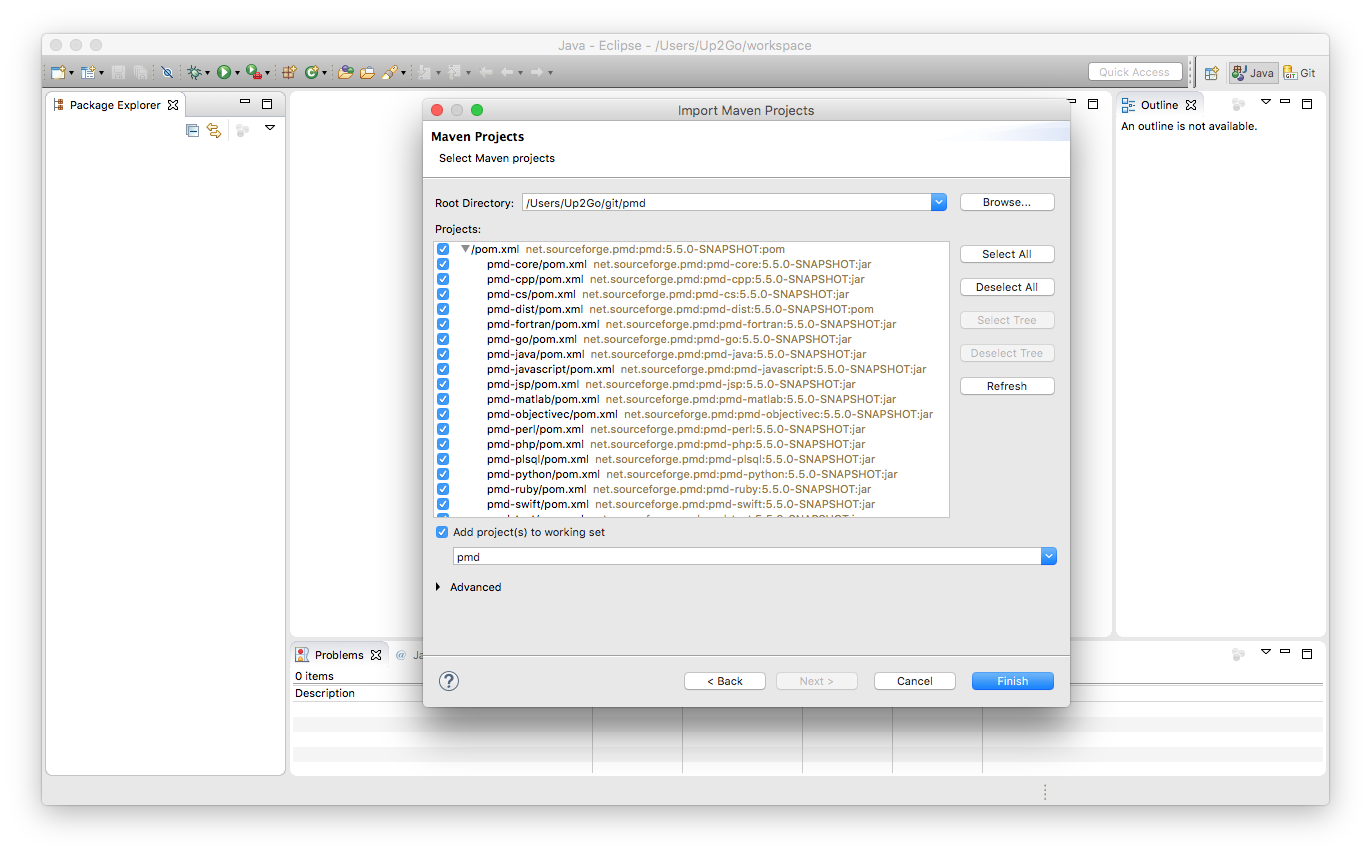Click the Browse... button
This screenshot has height=855, width=1371.
tap(1007, 202)
